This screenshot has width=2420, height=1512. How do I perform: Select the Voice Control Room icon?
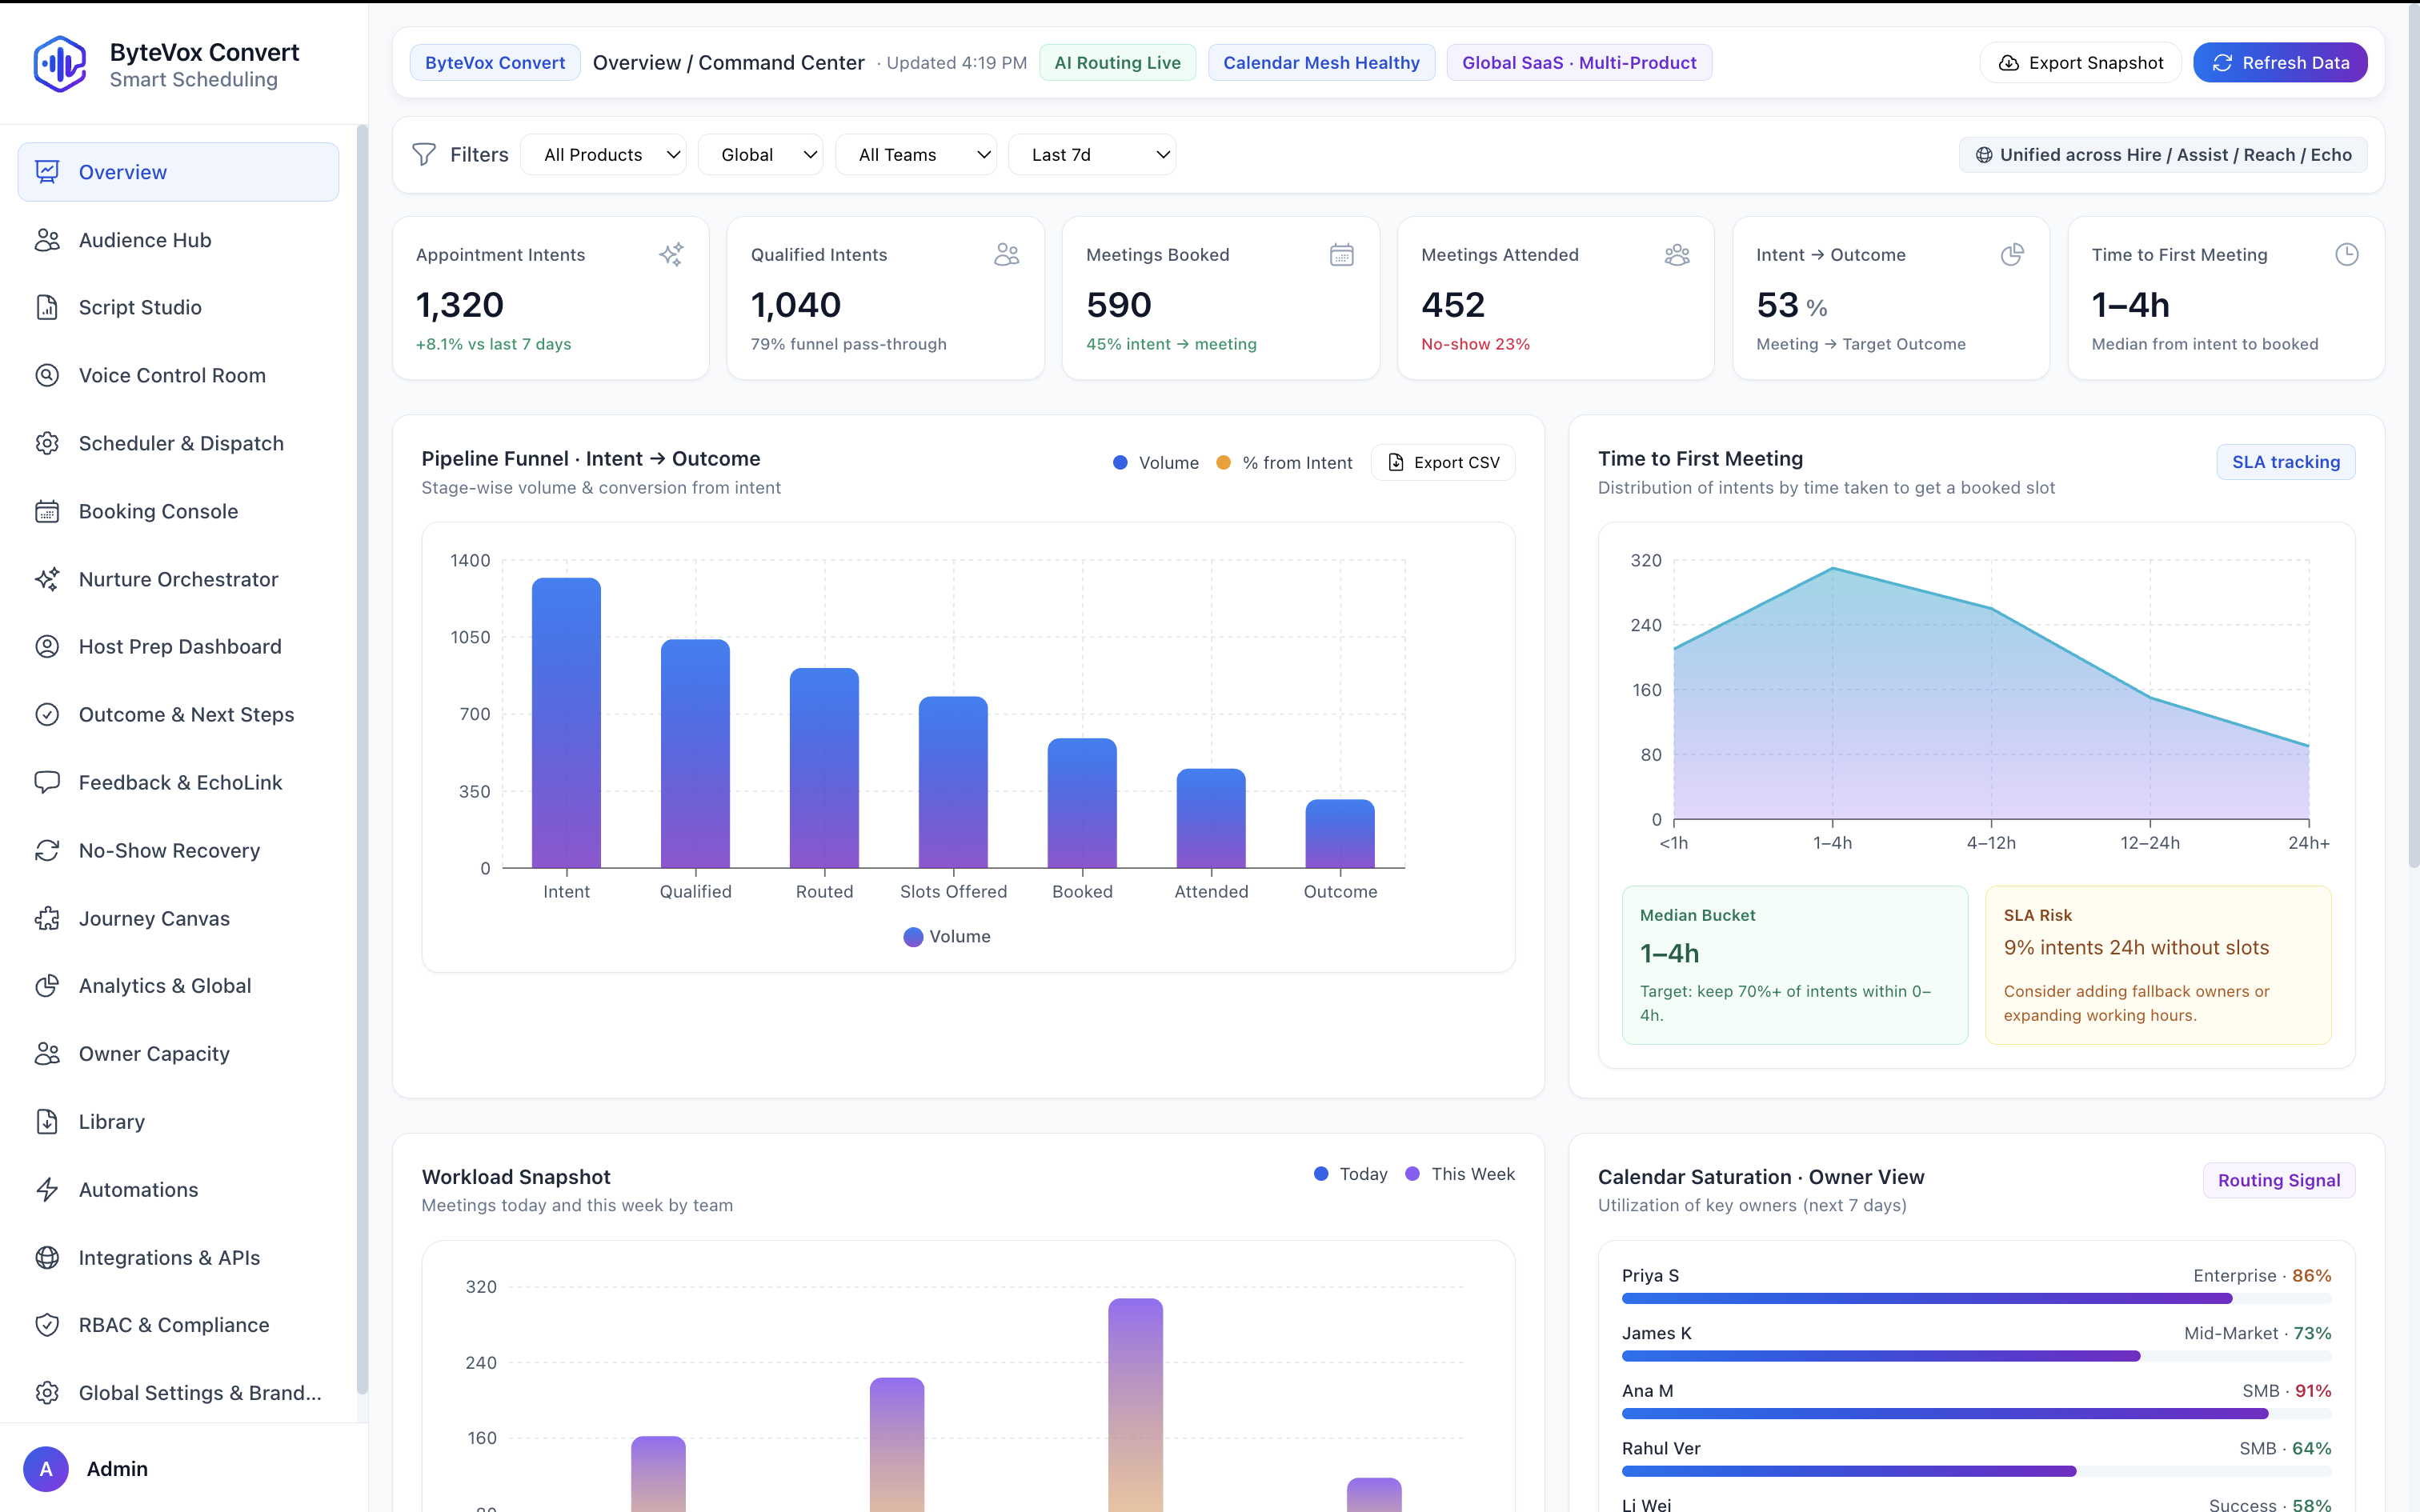click(x=47, y=375)
